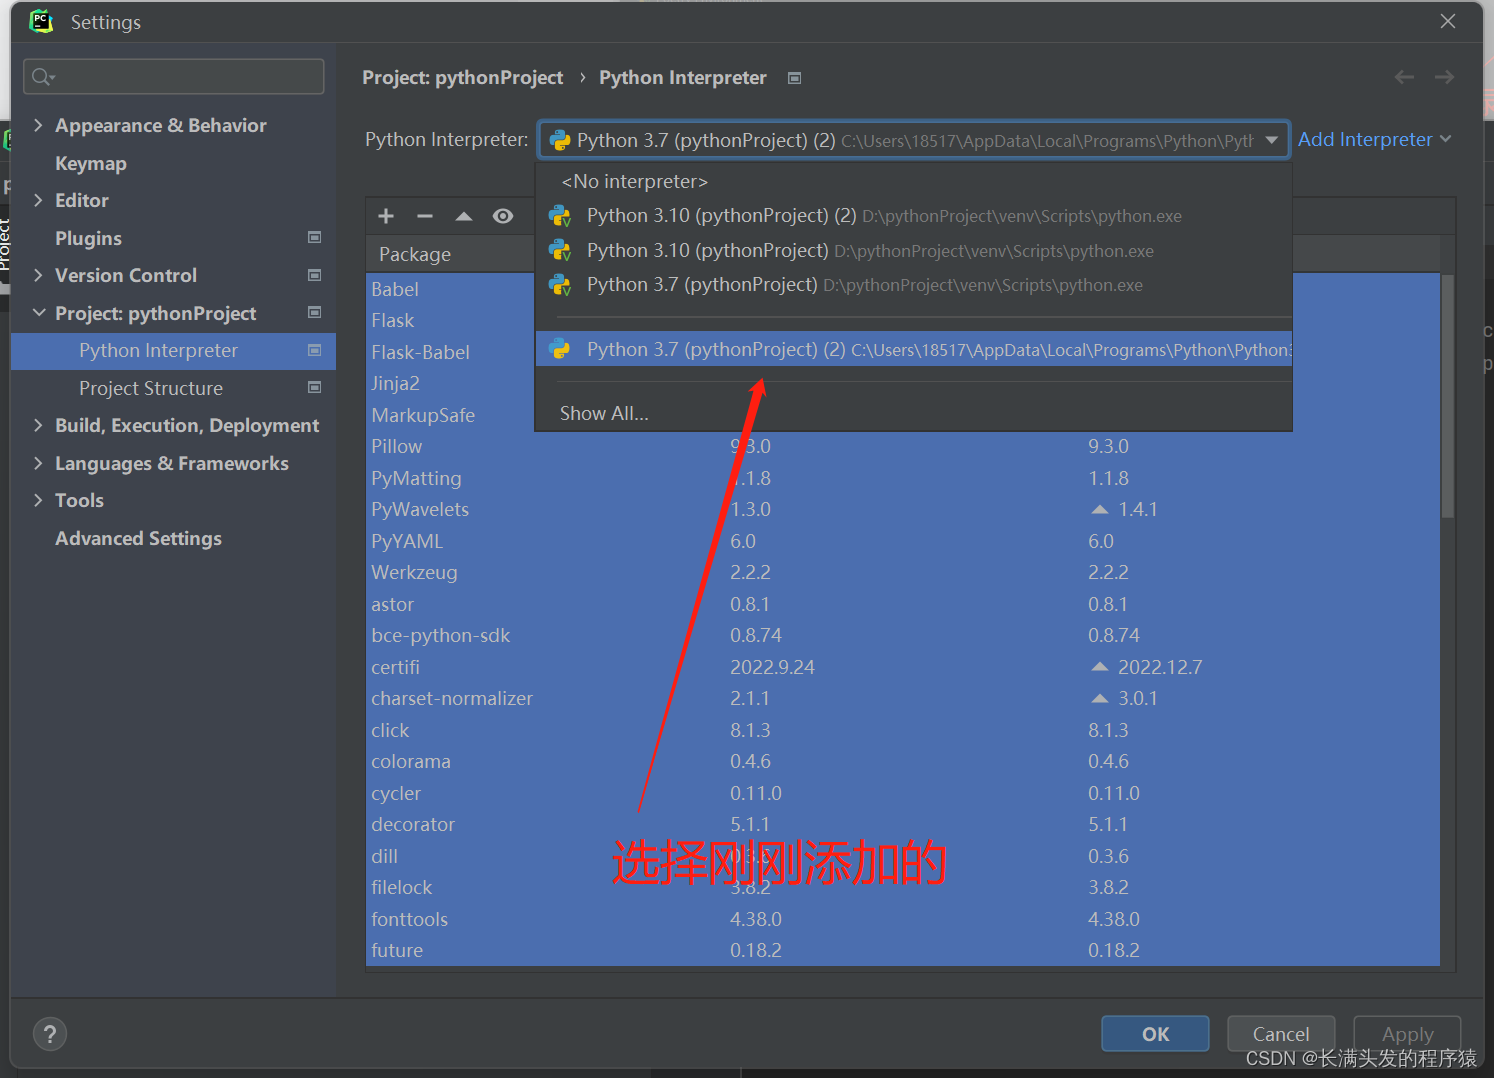The width and height of the screenshot is (1494, 1078).
Task: Click the Package column header
Action: pyautogui.click(x=415, y=254)
